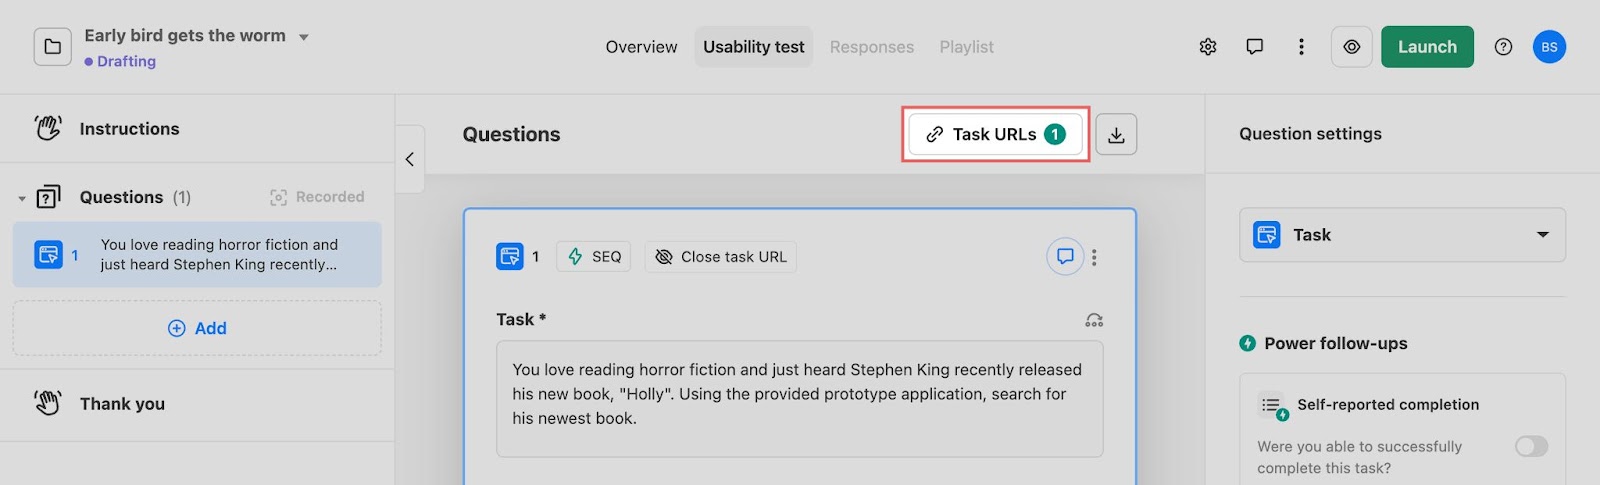Open the comment bubble on question card
Screen dimensions: 1600x485
pos(1065,257)
